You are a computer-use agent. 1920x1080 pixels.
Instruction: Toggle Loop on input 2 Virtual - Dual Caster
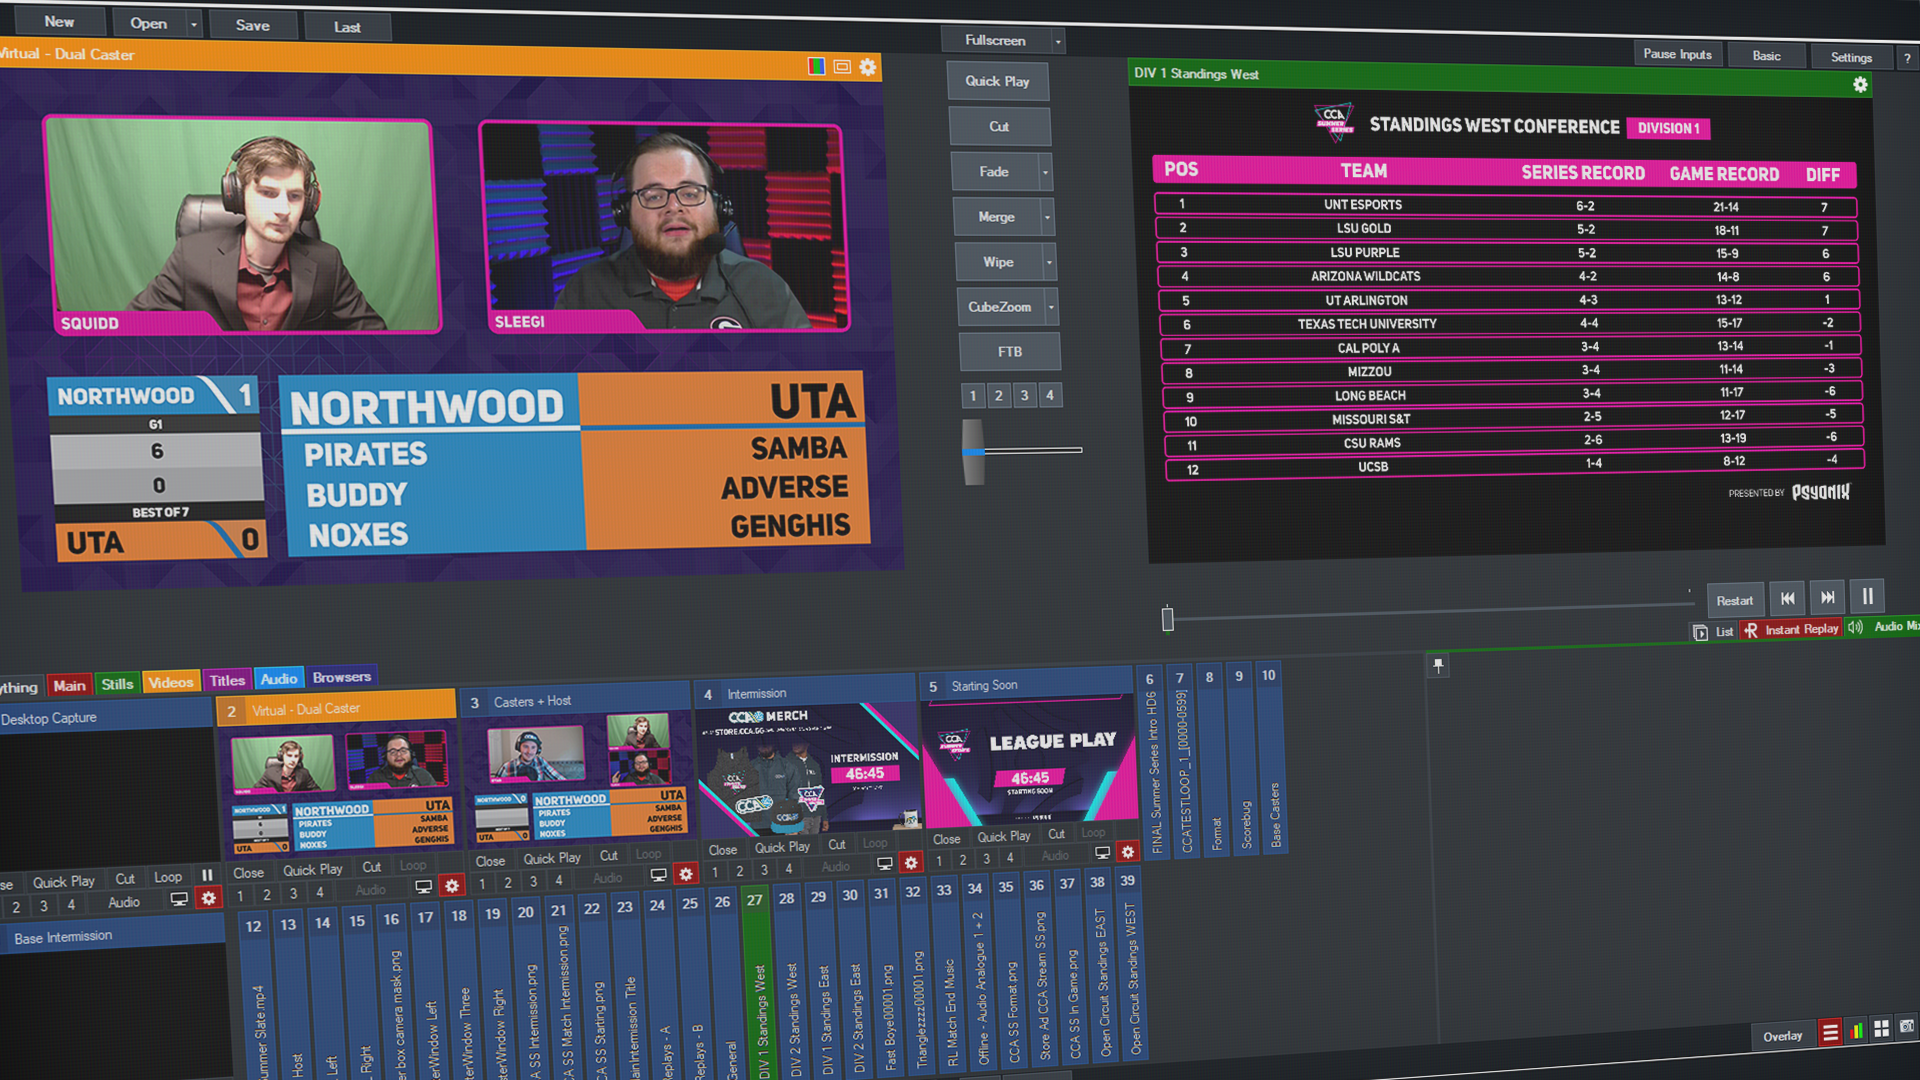[x=412, y=866]
